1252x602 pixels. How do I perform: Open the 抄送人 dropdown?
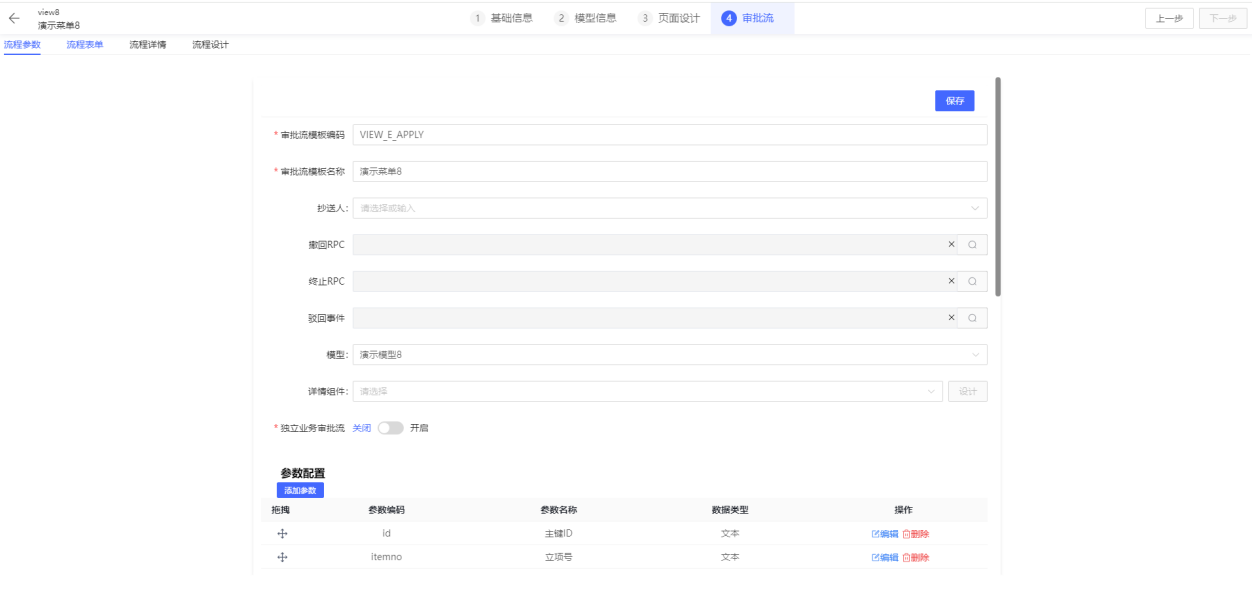[670, 208]
